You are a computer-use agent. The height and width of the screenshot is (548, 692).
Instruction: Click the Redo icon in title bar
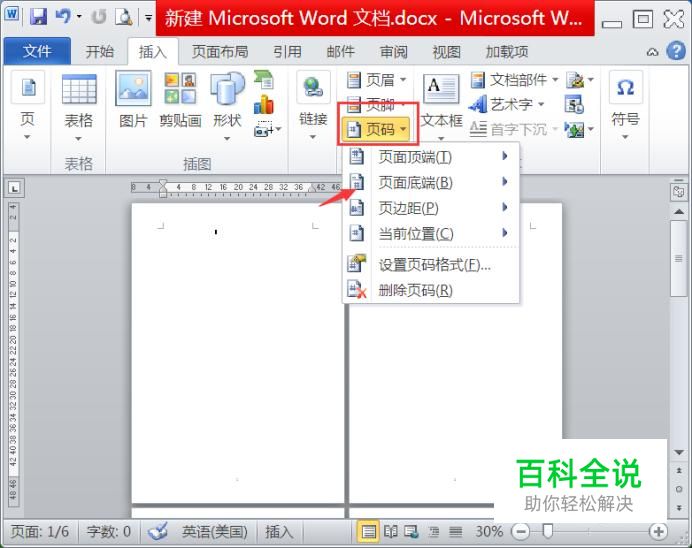pyautogui.click(x=99, y=18)
